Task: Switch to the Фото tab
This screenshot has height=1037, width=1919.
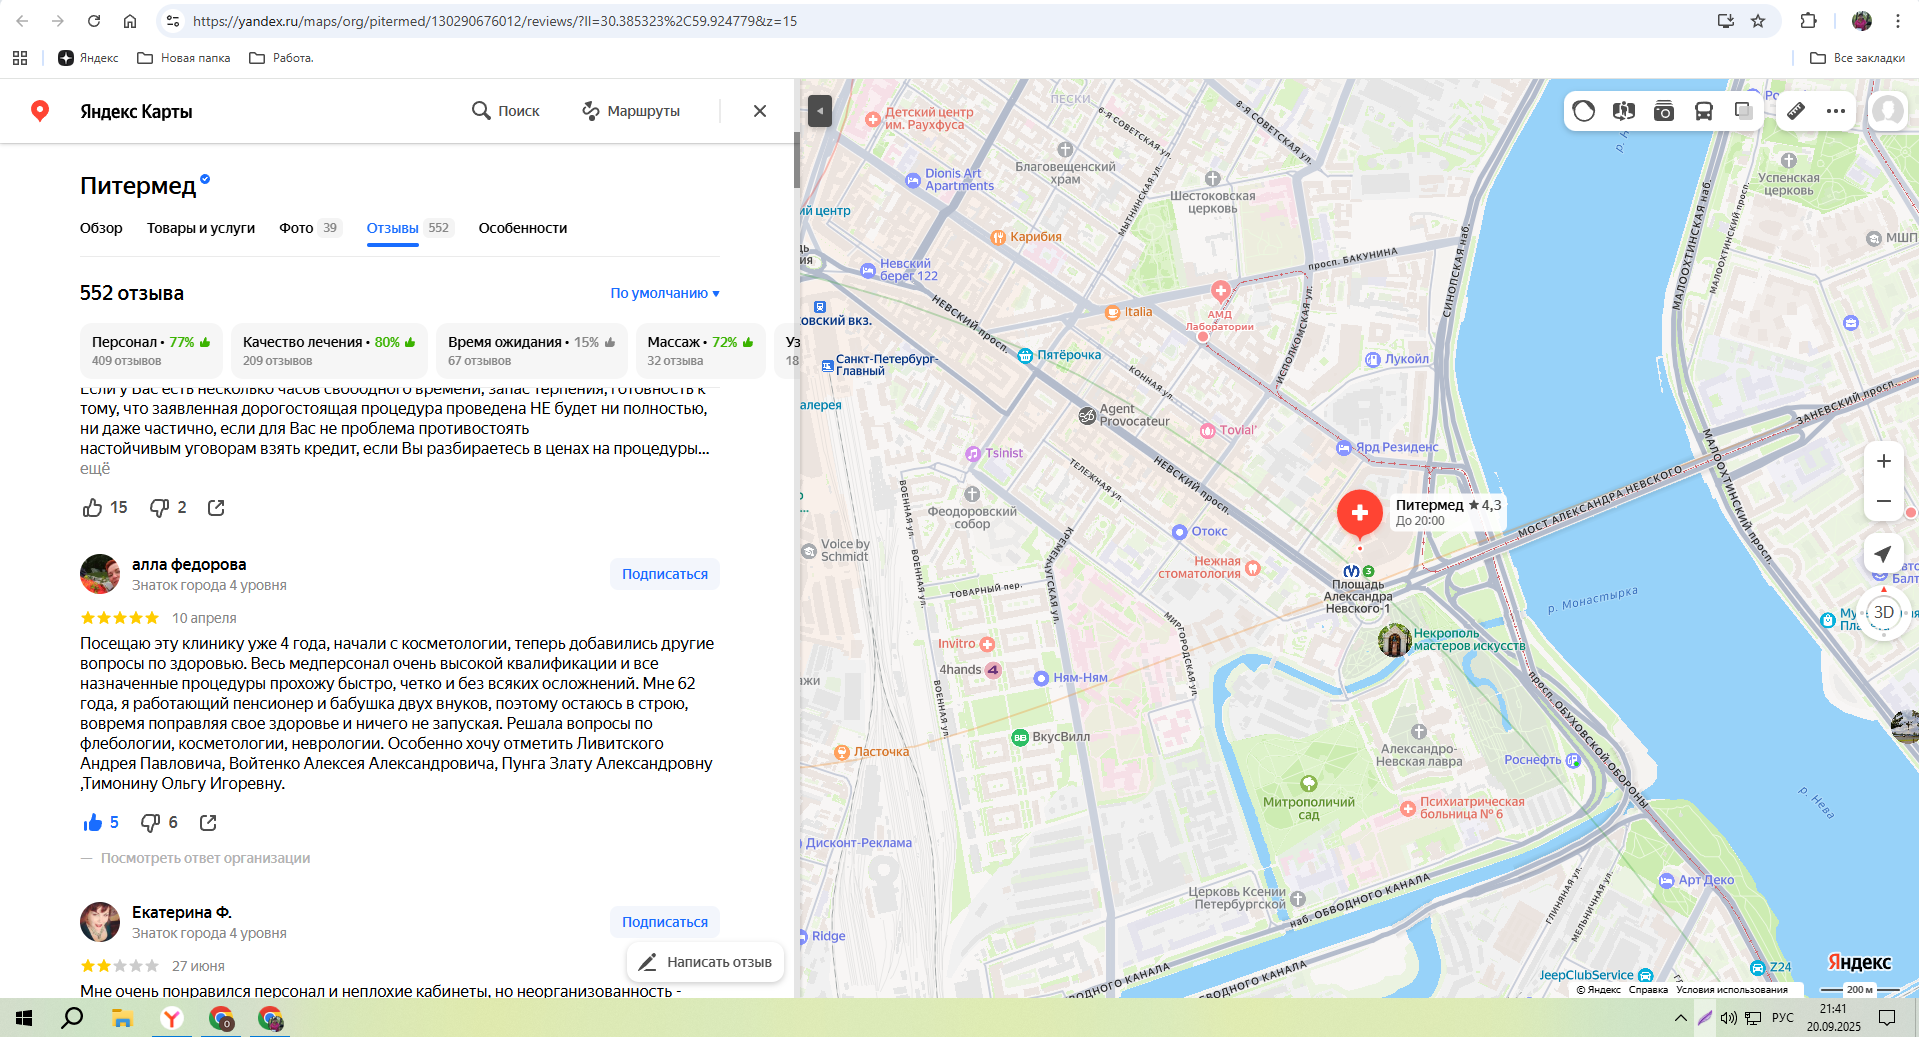Action: coord(296,228)
